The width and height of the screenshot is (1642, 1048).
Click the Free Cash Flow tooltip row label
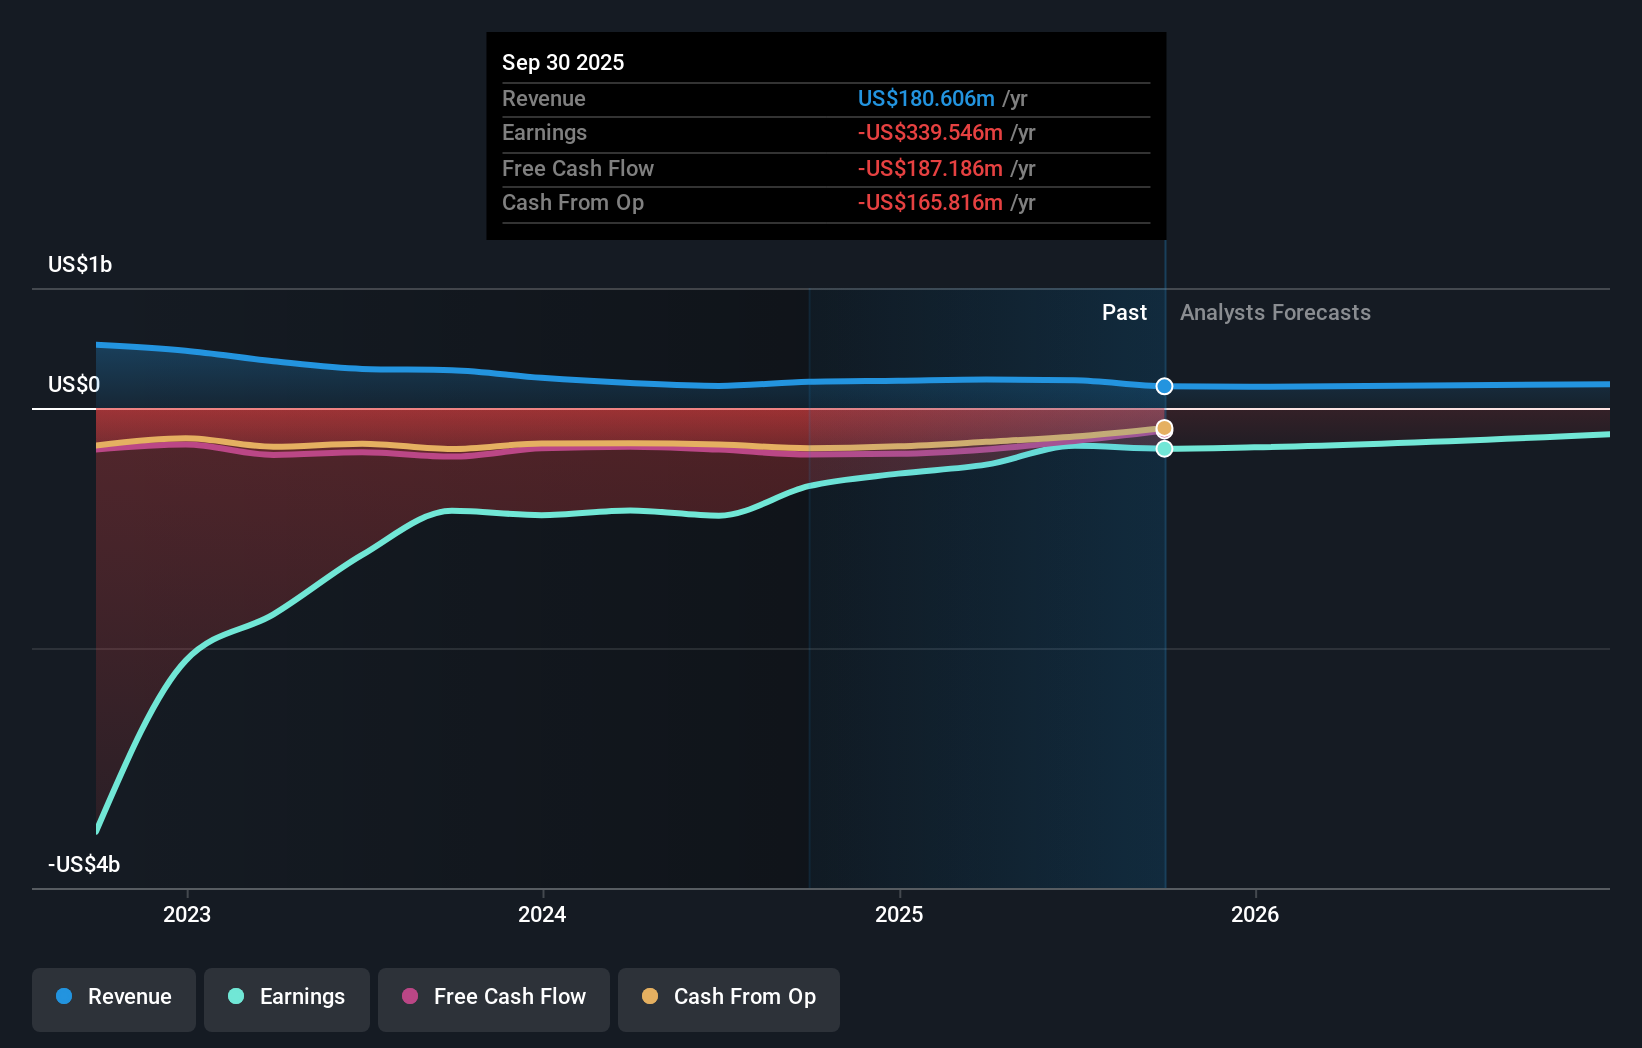[x=578, y=168]
